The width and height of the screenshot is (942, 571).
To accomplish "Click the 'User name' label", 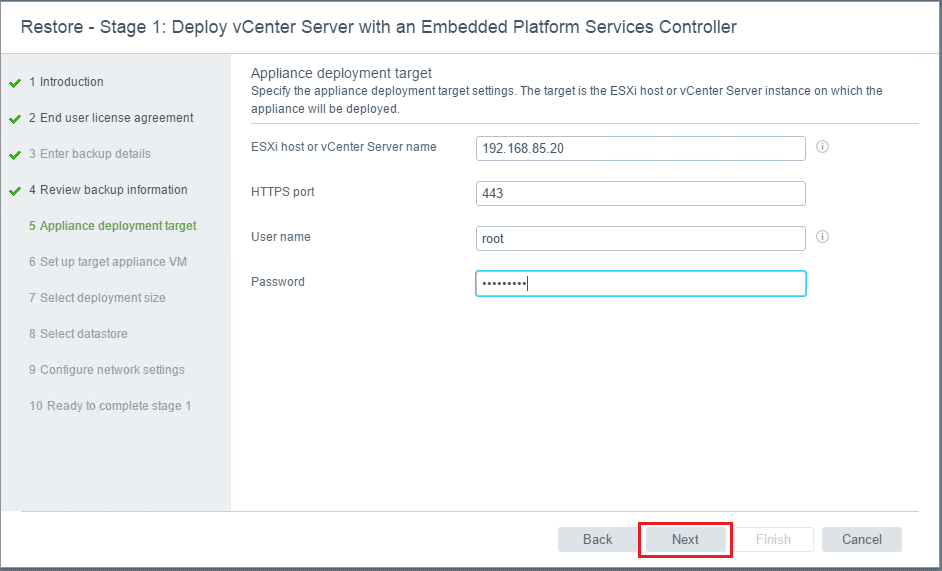I will 281,237.
